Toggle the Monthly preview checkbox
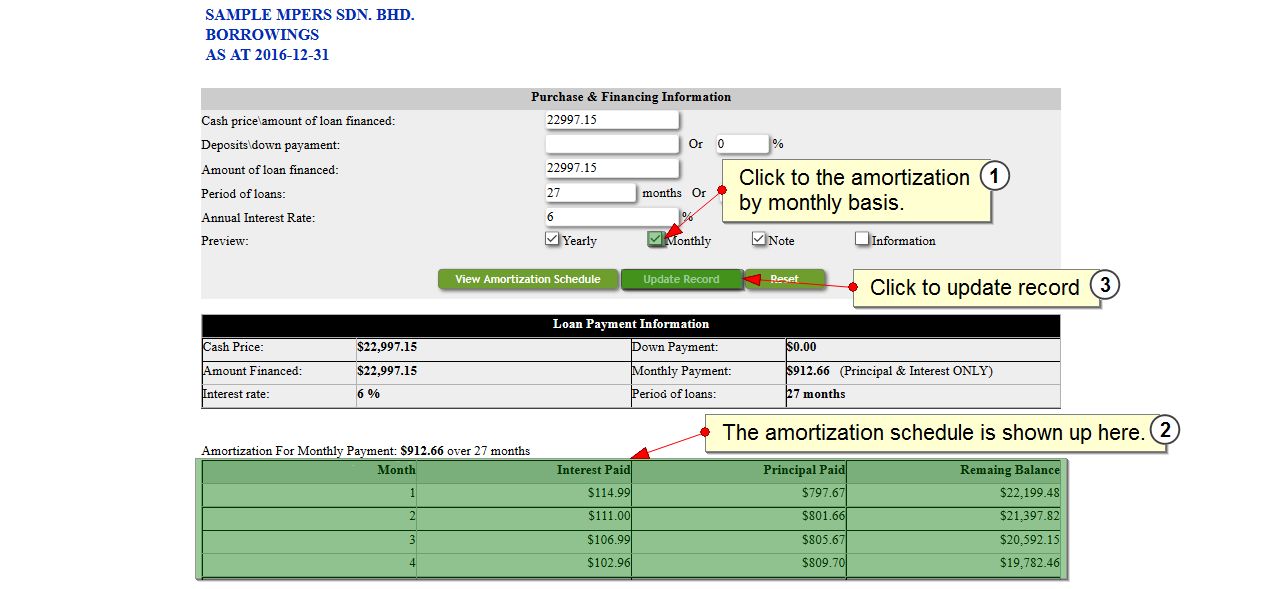1263x589 pixels. pos(655,239)
